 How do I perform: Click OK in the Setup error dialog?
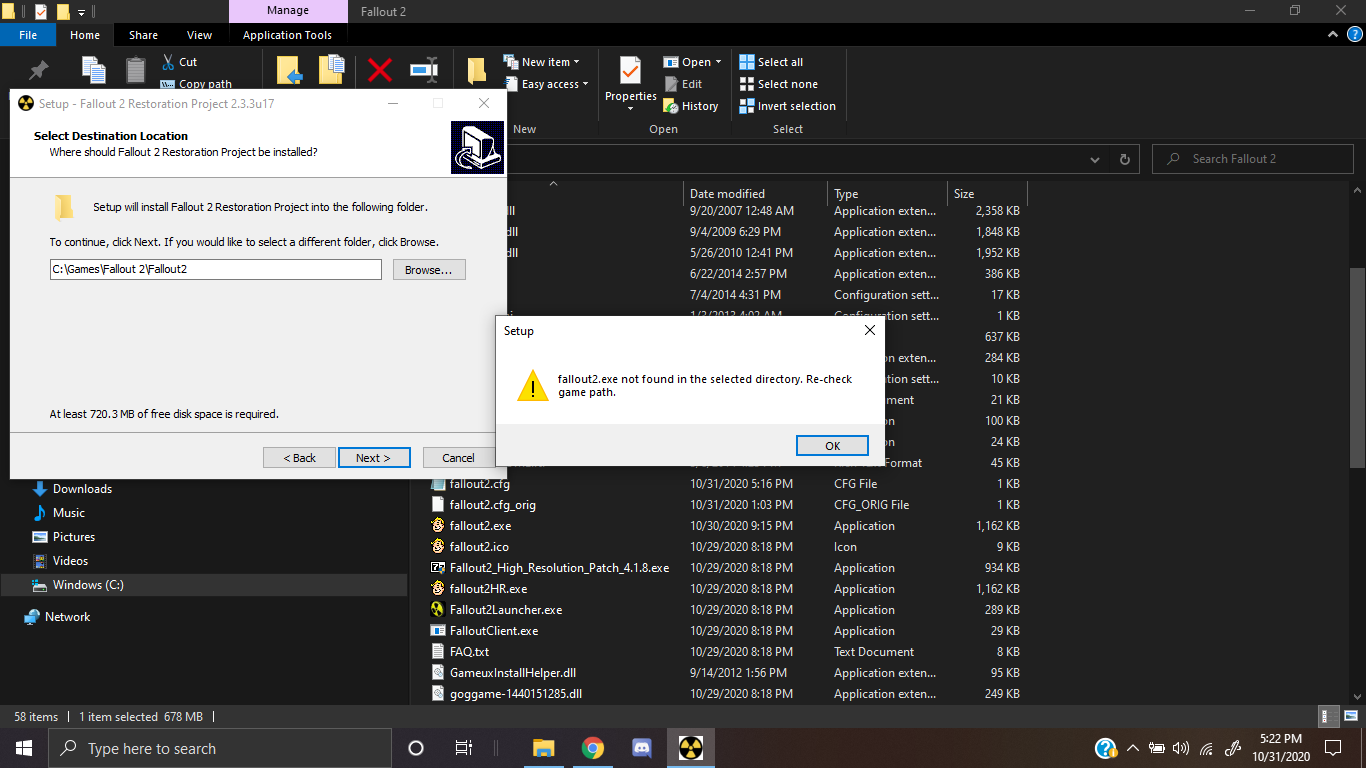click(x=832, y=446)
